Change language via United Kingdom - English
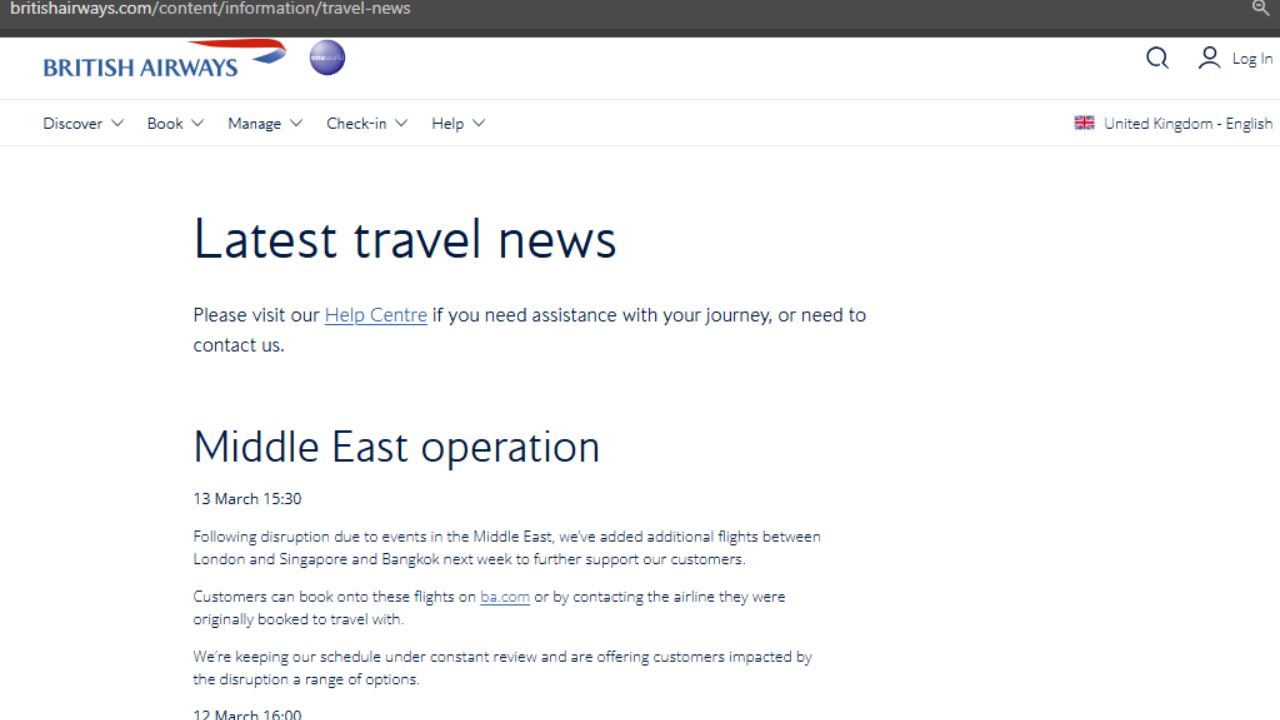1280x720 pixels. pyautogui.click(x=1188, y=123)
